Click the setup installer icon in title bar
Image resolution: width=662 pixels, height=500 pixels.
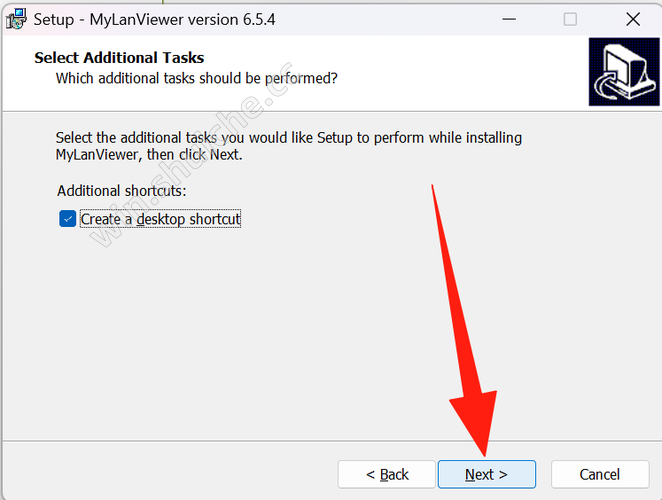point(16,19)
